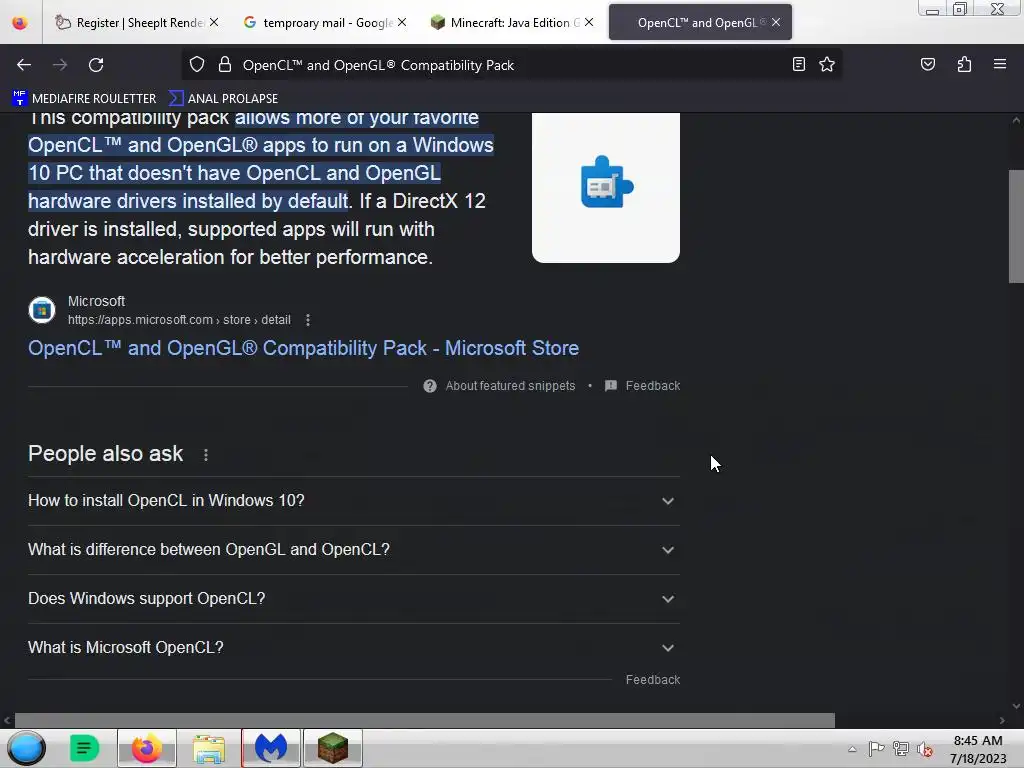Viewport: 1024px width, 768px height.
Task: Bookmark this page with the star icon
Action: click(827, 64)
